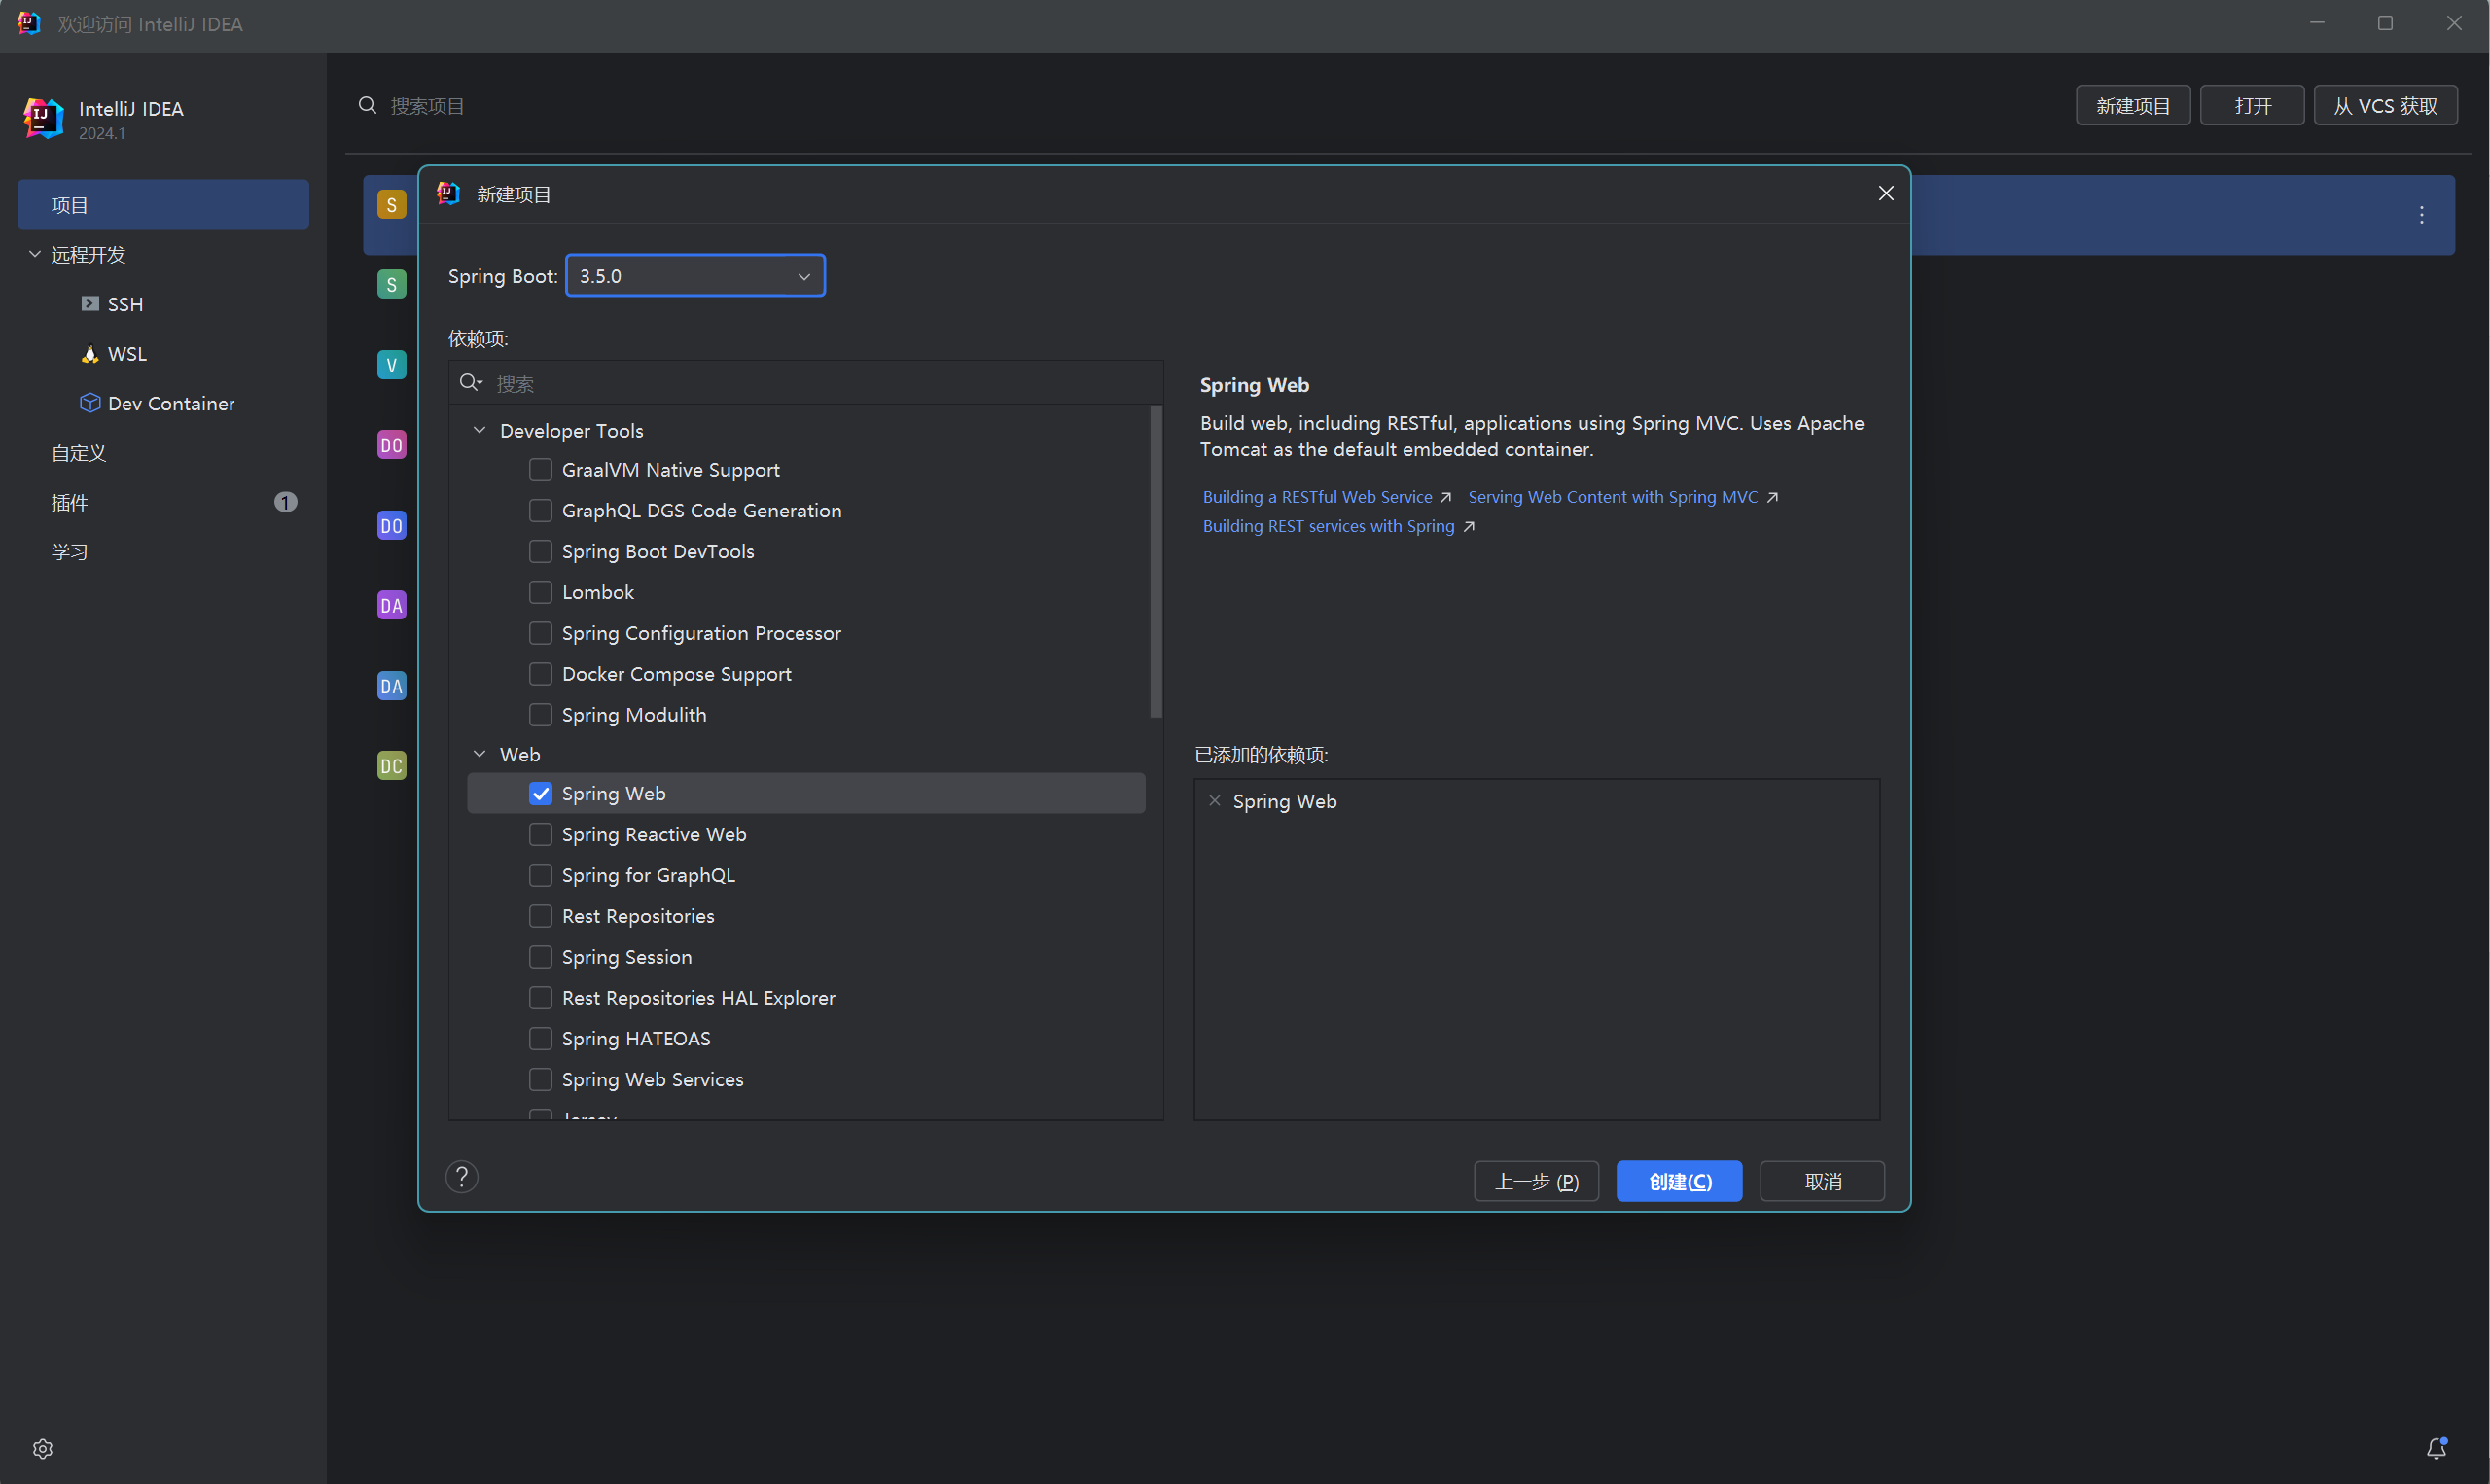Open the notifications bell icon
Image resolution: width=2490 pixels, height=1484 pixels.
click(2436, 1448)
